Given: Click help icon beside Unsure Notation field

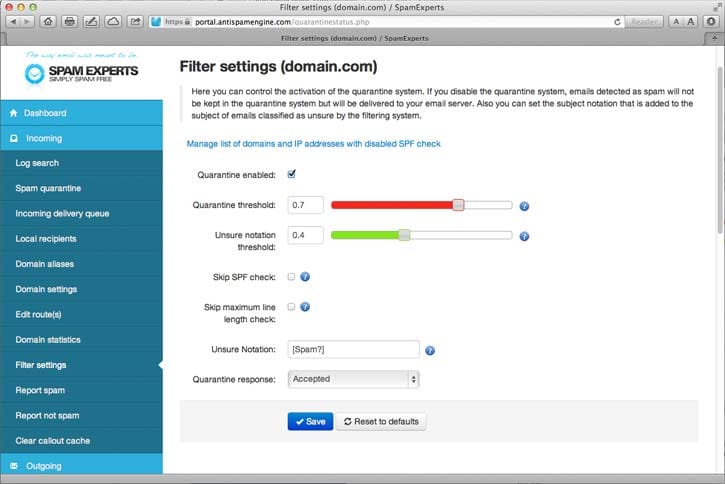Looking at the screenshot, I should 430,350.
